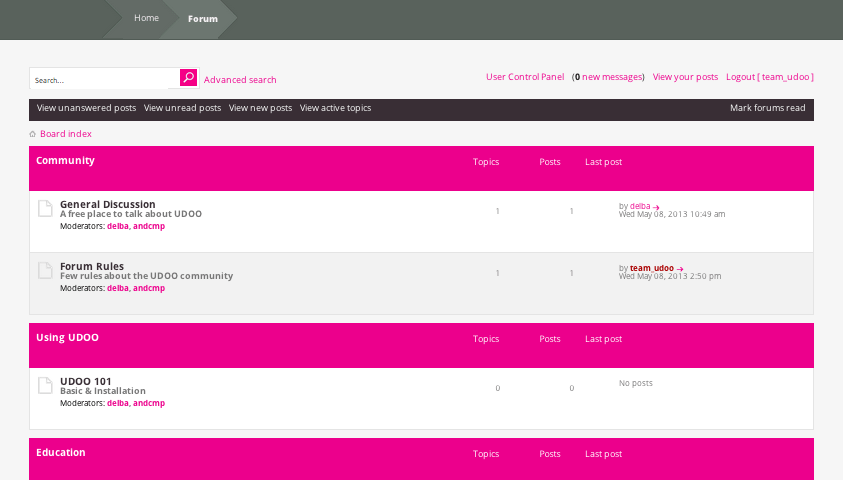Click the Board index home icon

pyautogui.click(x=33, y=134)
